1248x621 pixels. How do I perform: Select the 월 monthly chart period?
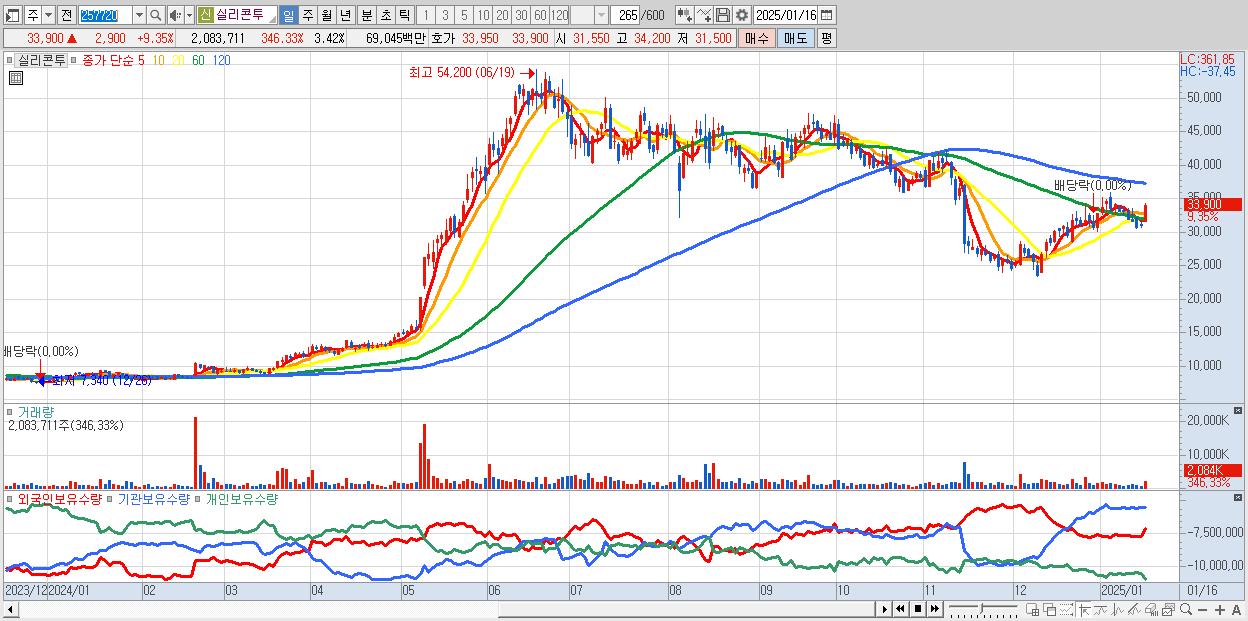327,15
